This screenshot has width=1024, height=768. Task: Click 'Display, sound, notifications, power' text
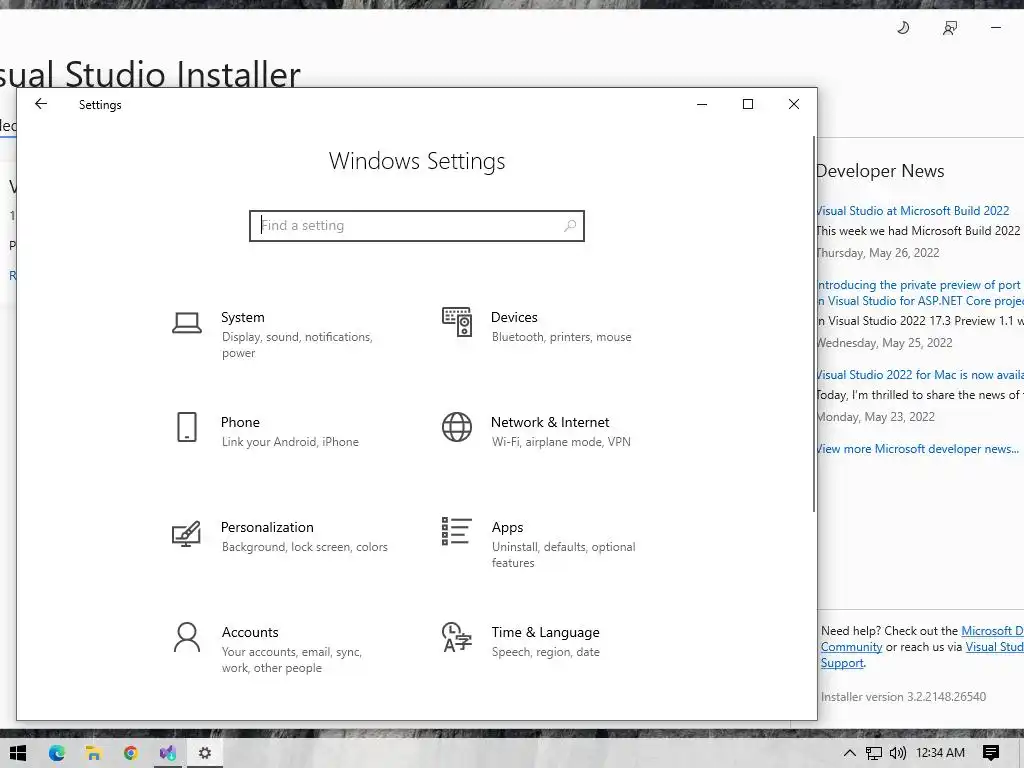point(297,345)
